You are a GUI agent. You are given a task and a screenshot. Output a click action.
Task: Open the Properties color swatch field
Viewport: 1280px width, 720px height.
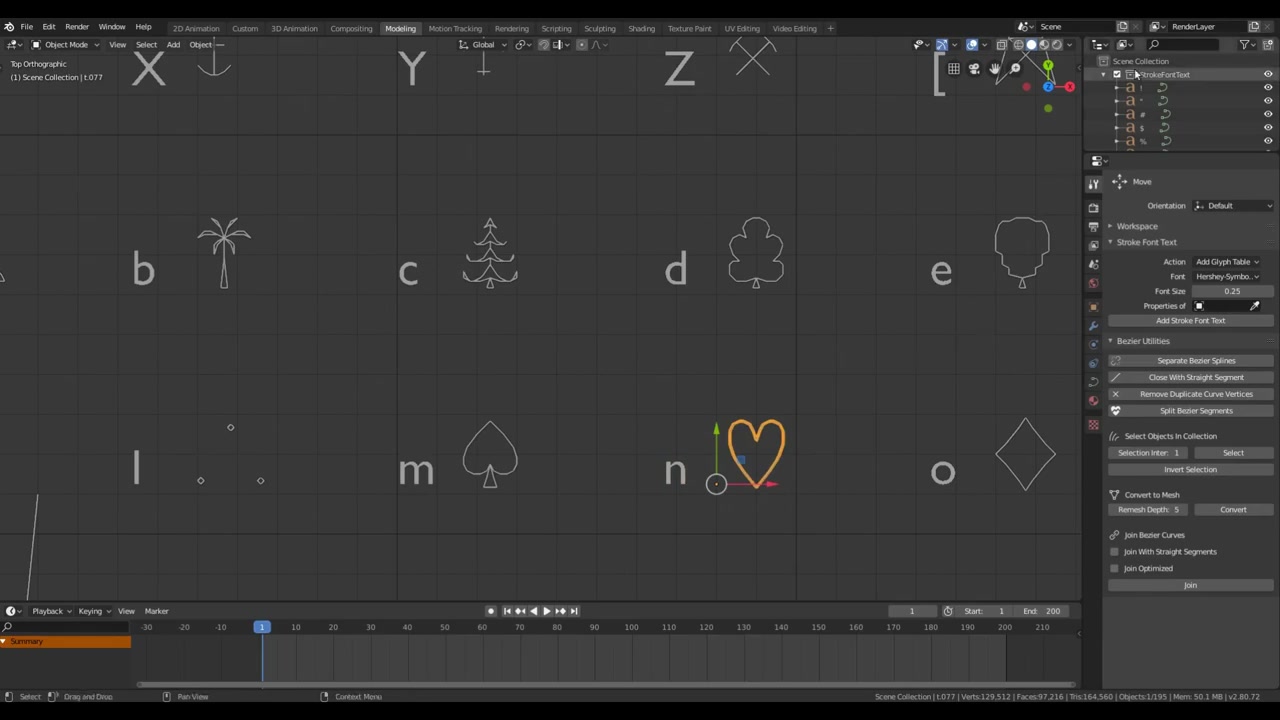pos(1199,305)
